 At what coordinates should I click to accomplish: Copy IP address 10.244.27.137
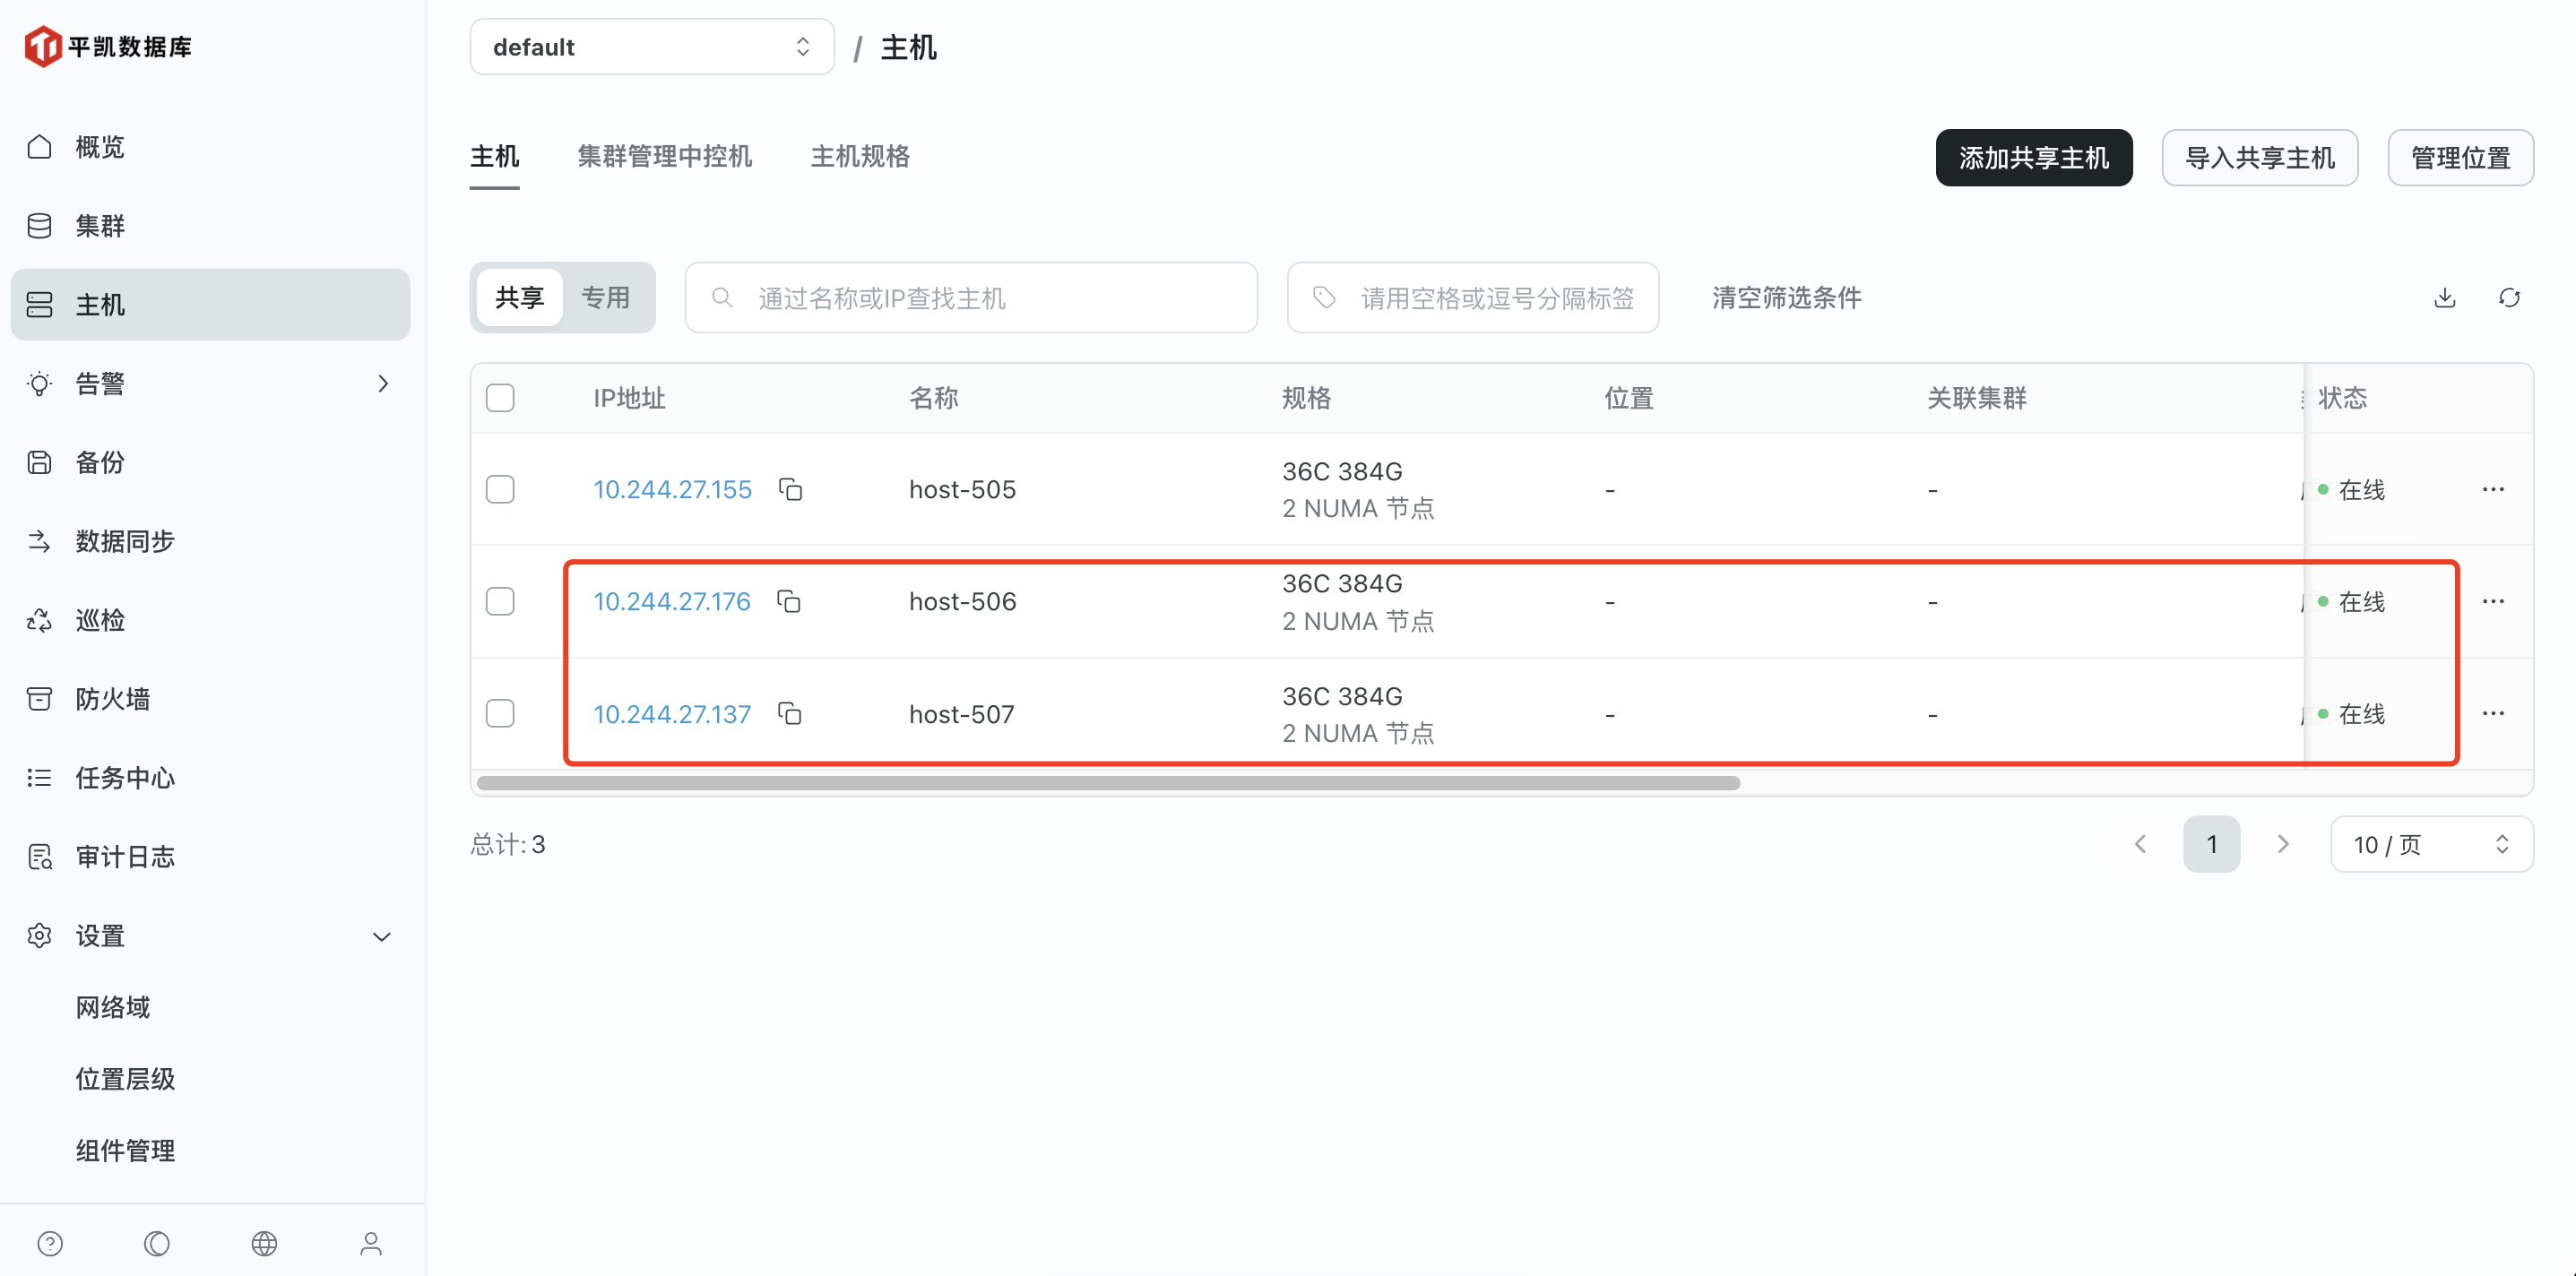click(790, 714)
